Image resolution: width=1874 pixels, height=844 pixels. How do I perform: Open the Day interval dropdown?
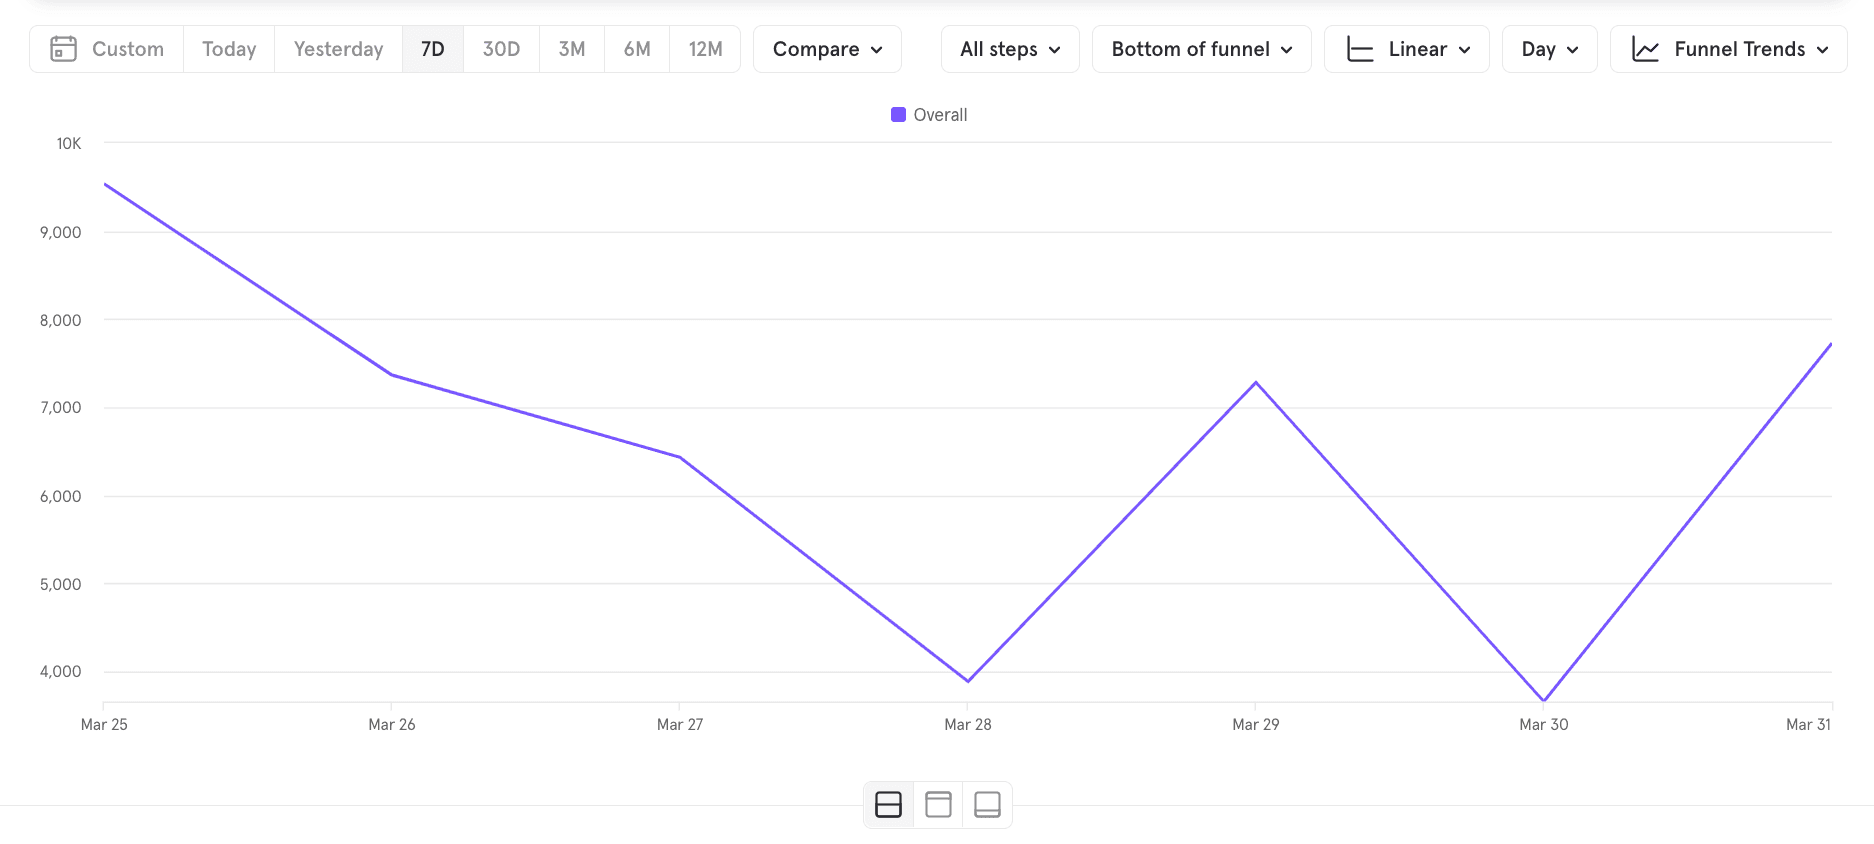tap(1549, 49)
